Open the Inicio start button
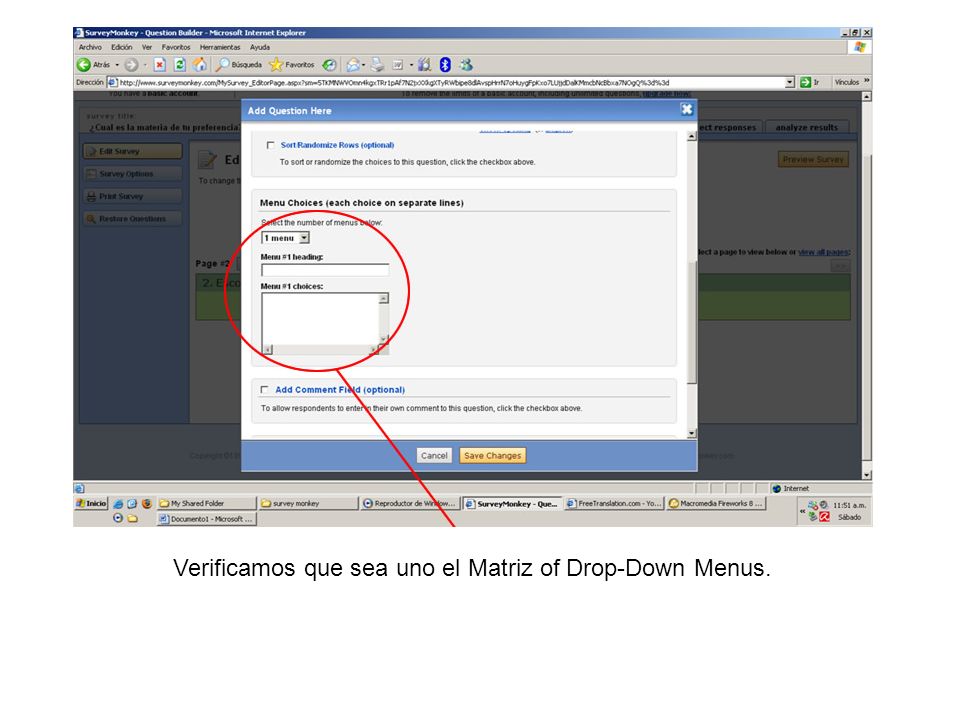This screenshot has width=960, height=720. [x=91, y=503]
